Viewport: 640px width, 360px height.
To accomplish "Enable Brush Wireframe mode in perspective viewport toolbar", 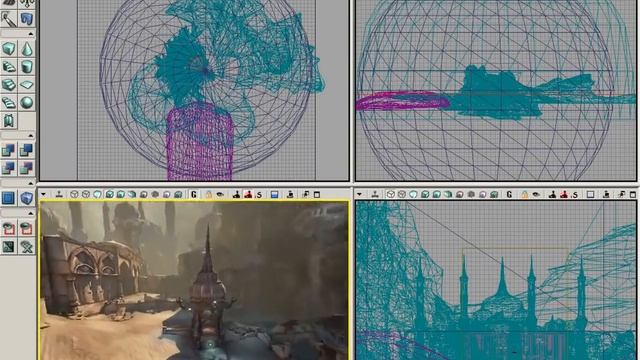I will coord(74,195).
